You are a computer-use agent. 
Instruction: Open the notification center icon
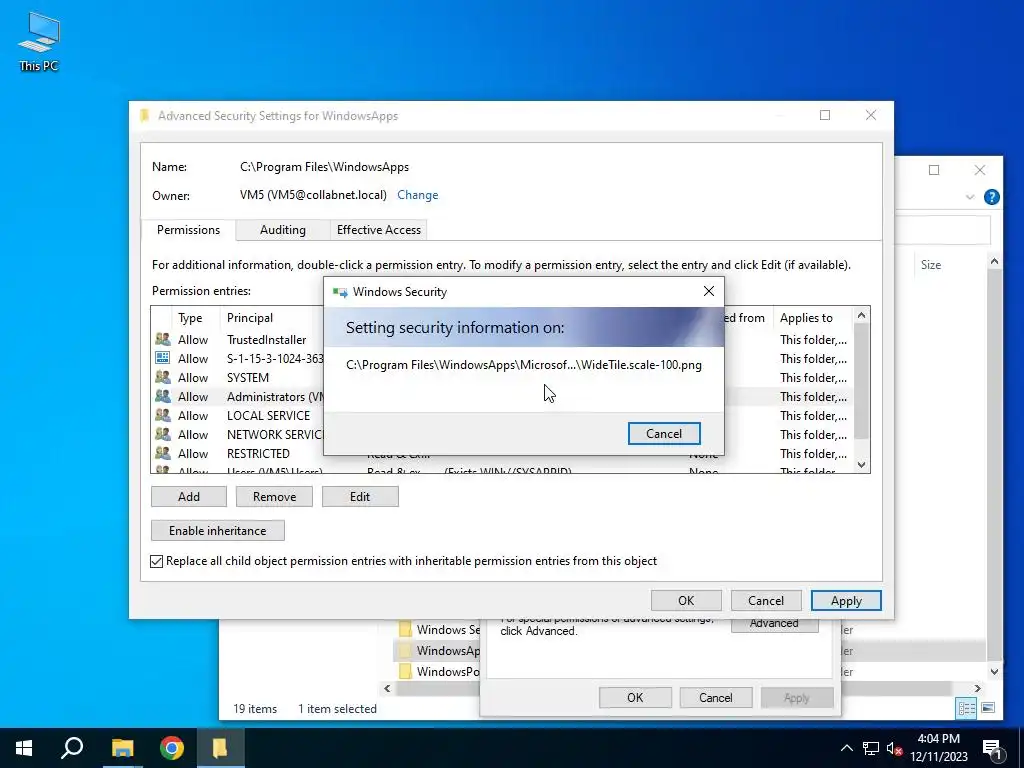[992, 748]
